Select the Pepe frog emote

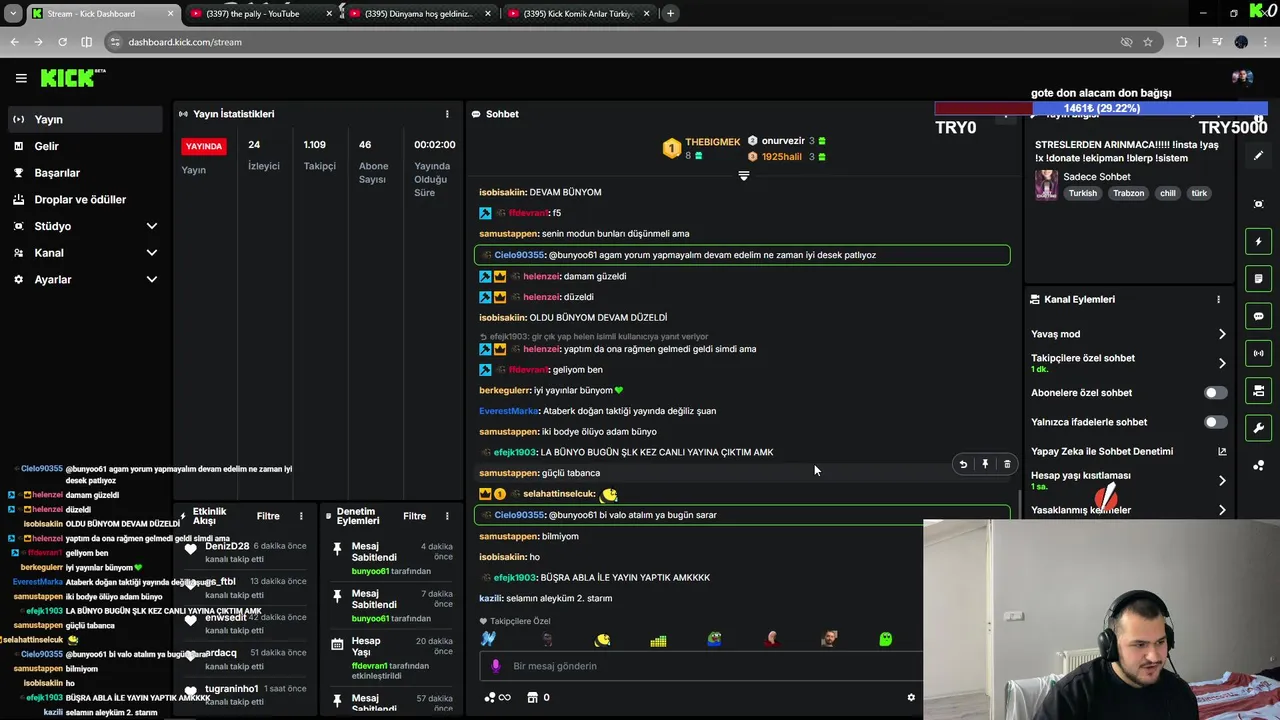(x=714, y=639)
